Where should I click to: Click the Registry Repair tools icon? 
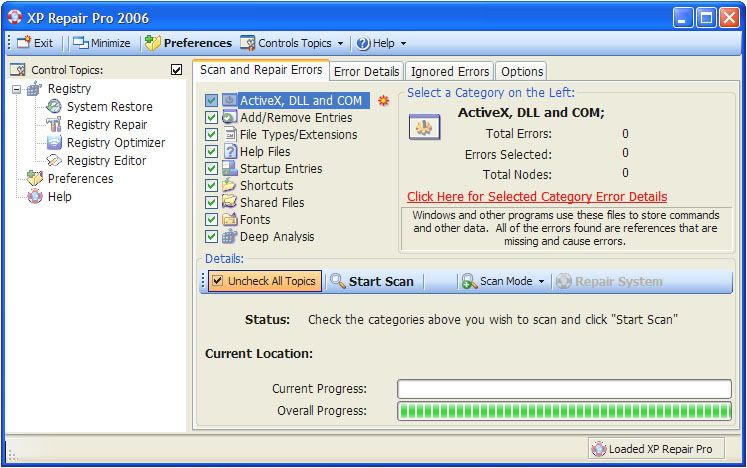click(x=54, y=125)
